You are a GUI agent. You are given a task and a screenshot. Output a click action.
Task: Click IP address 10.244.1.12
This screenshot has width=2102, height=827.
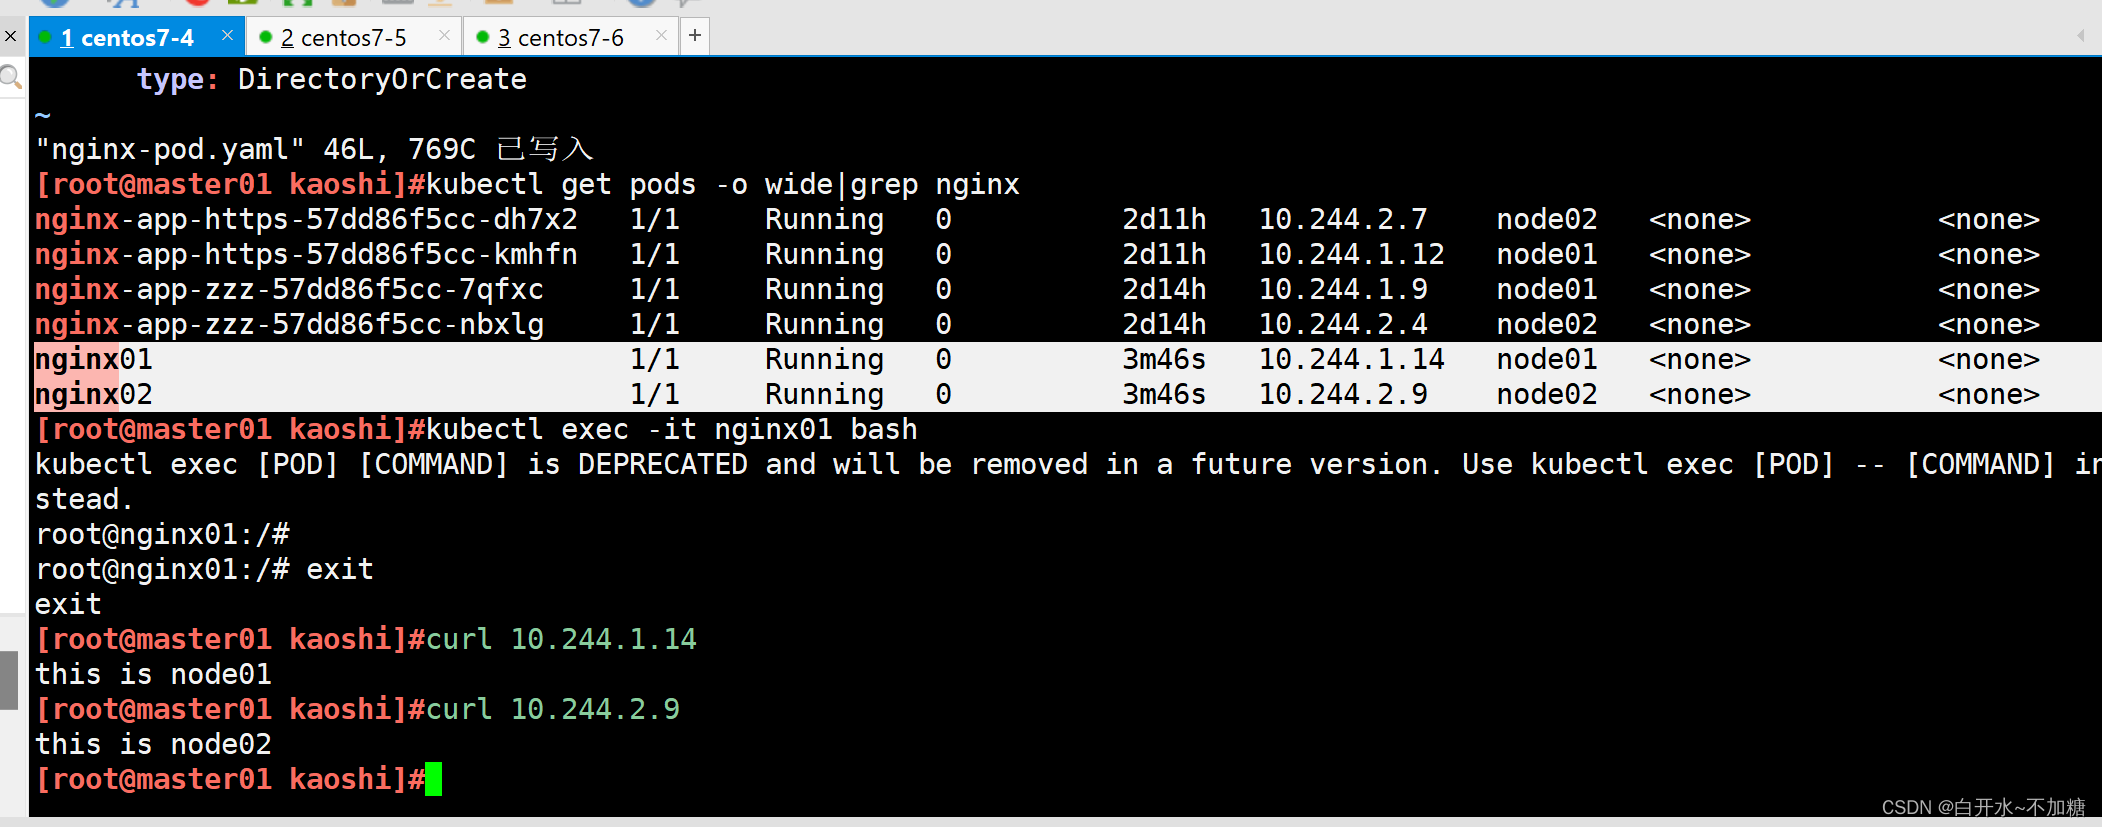click(1352, 254)
